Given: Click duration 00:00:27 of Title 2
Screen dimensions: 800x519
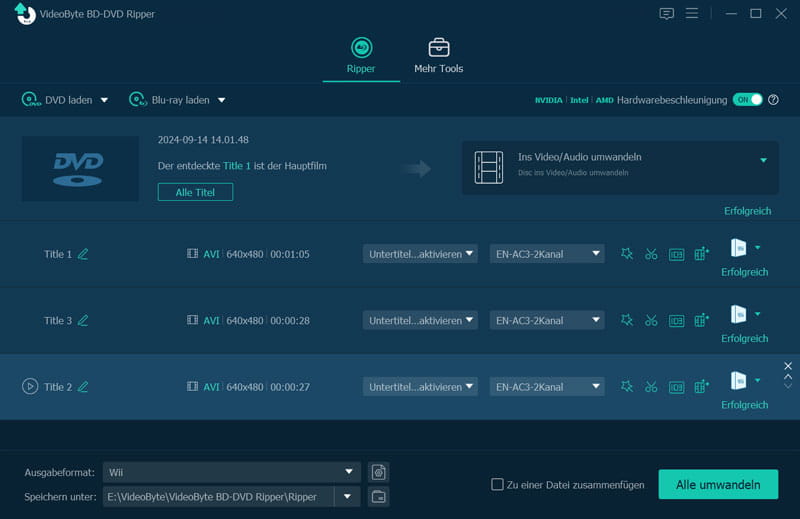Looking at the screenshot, I should (x=290, y=387).
